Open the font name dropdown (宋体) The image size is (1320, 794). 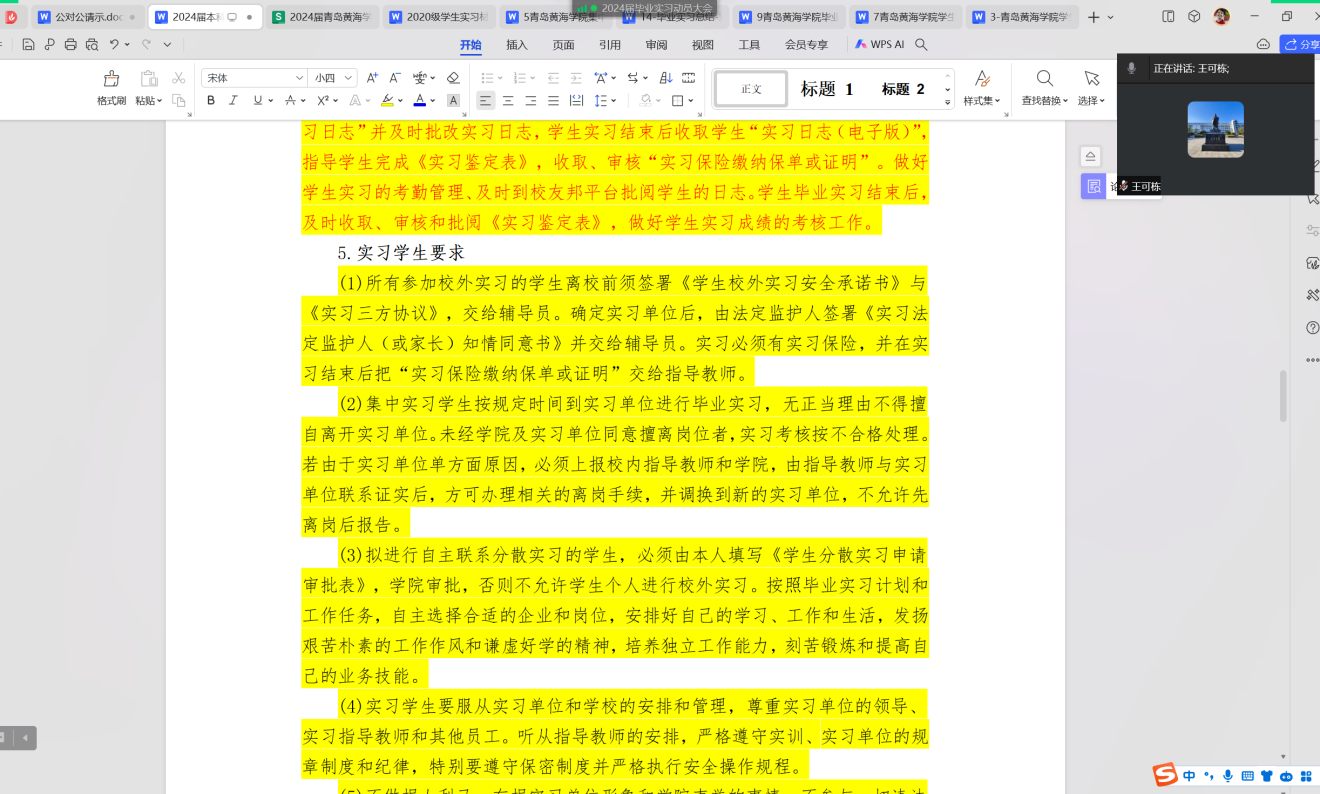(299, 78)
